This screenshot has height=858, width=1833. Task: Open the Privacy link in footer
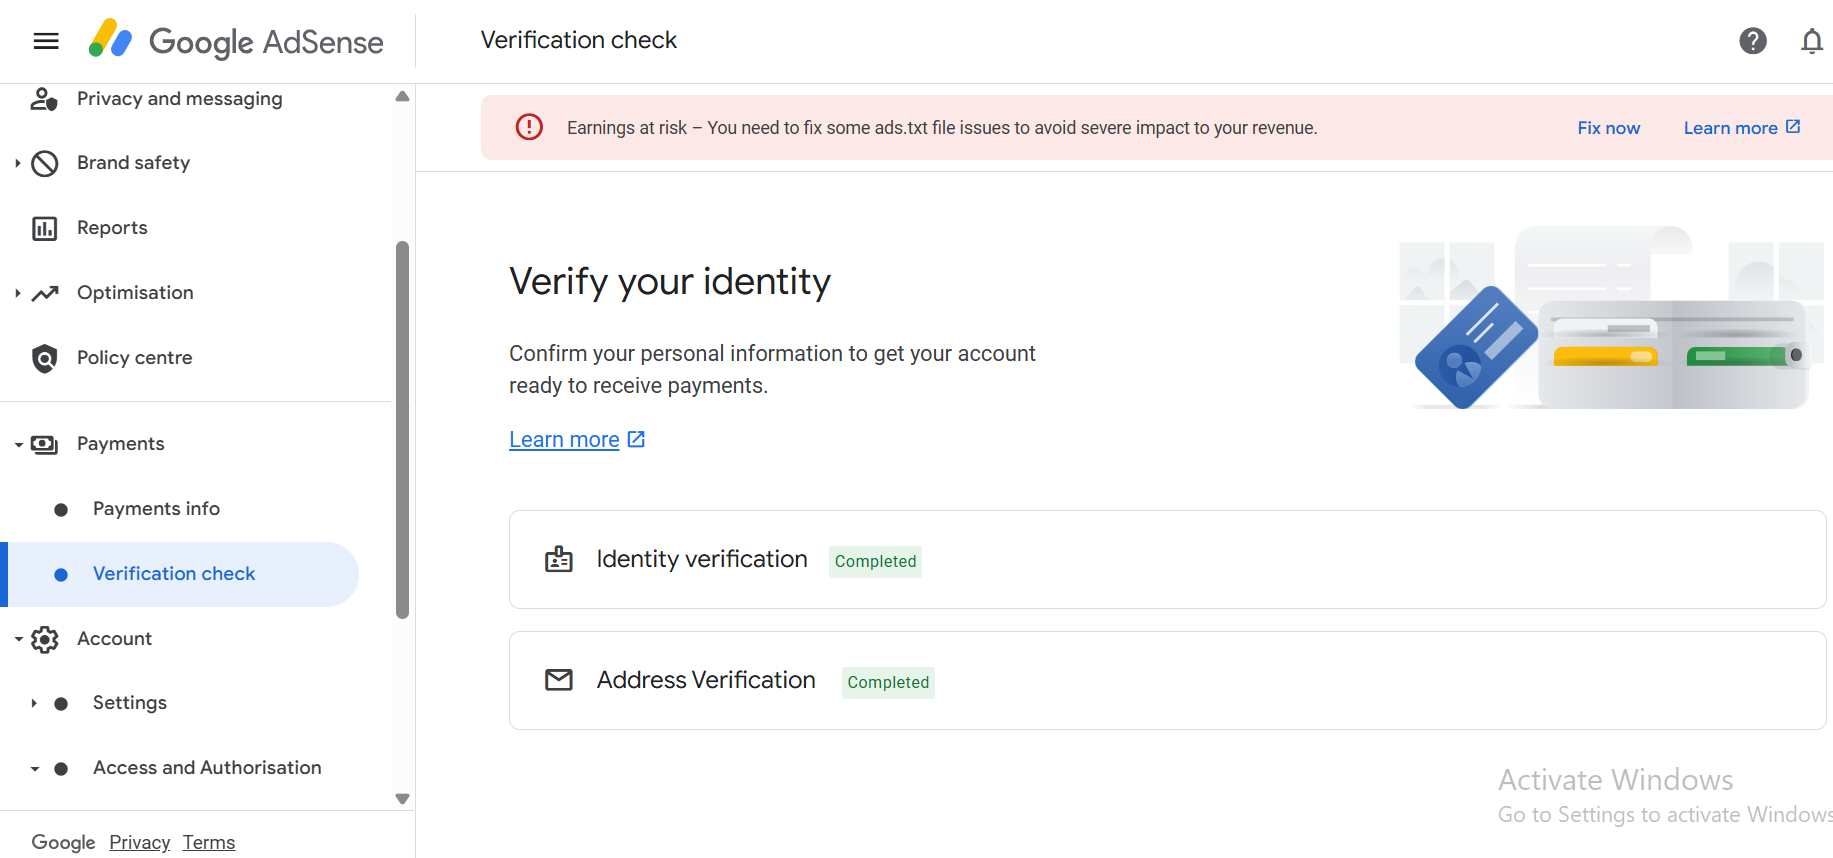139,843
